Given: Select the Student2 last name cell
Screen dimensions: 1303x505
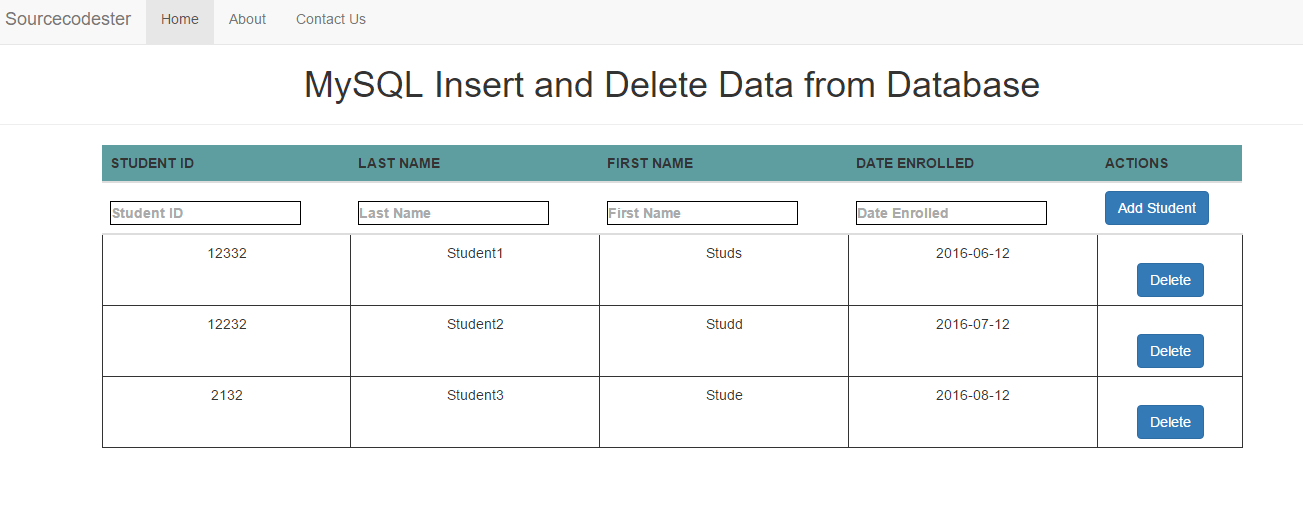Looking at the screenshot, I should (475, 341).
